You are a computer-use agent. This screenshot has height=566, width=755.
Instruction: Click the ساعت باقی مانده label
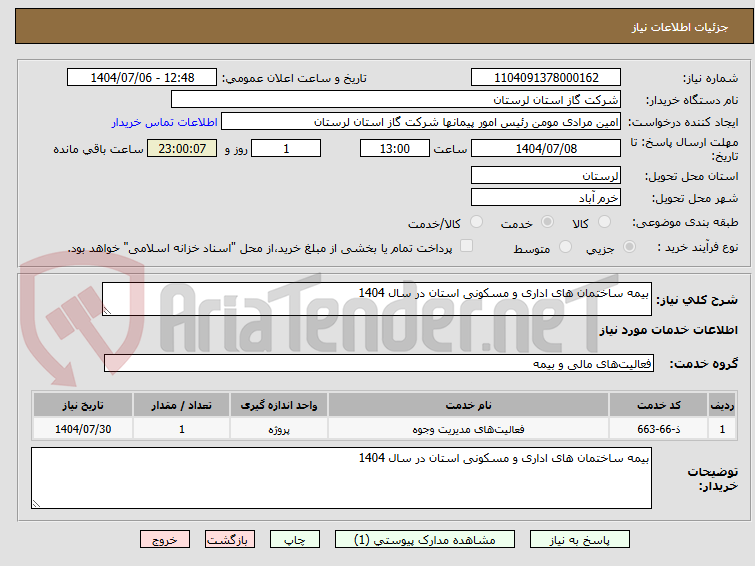click(x=98, y=149)
